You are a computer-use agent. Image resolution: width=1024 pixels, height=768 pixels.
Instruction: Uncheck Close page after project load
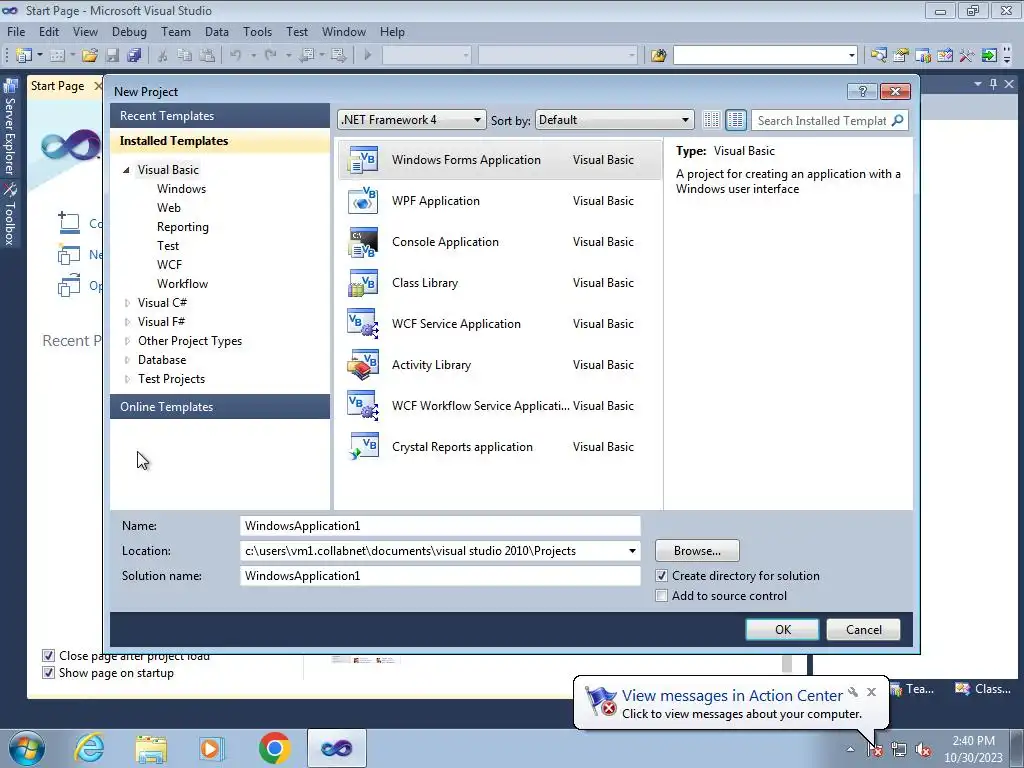click(x=48, y=656)
